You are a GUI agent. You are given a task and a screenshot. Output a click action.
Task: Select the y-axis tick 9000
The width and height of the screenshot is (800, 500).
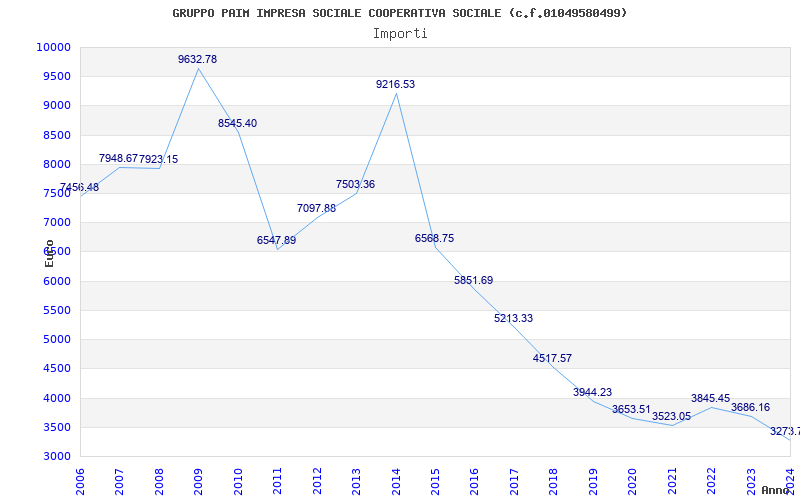click(56, 106)
